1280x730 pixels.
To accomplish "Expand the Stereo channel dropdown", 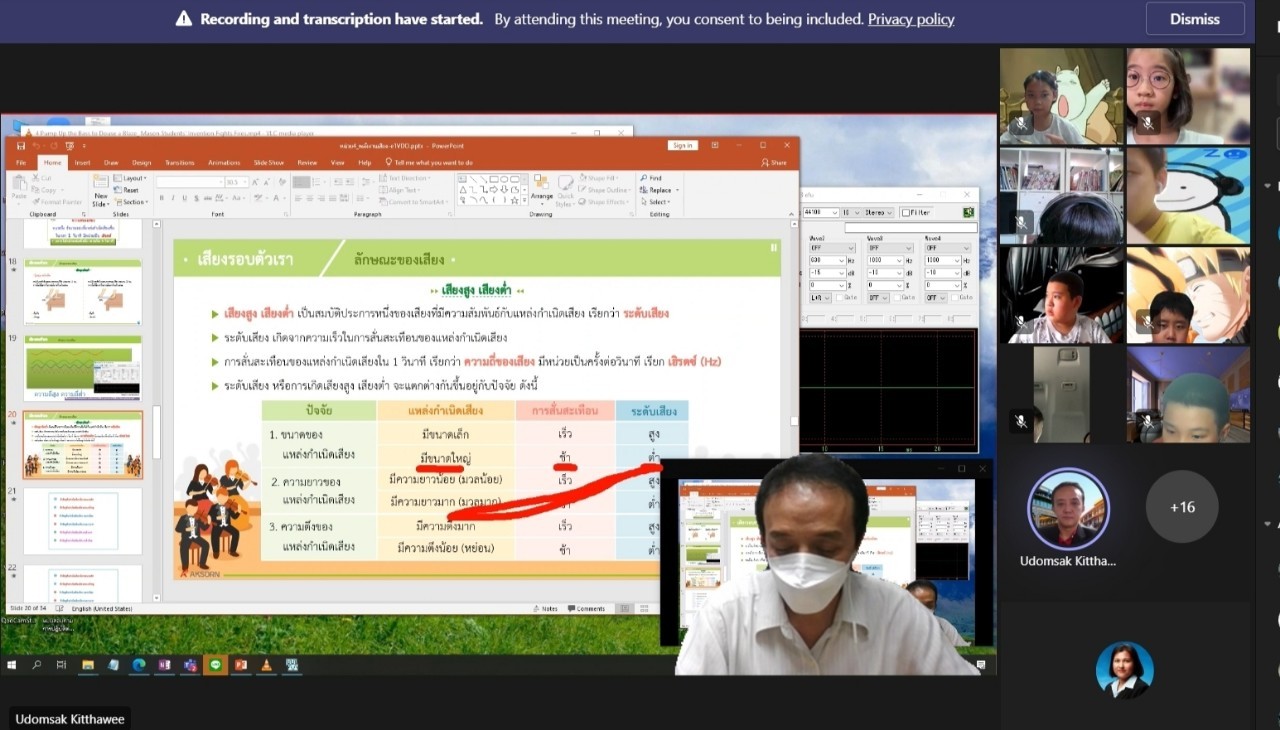I will [x=878, y=212].
